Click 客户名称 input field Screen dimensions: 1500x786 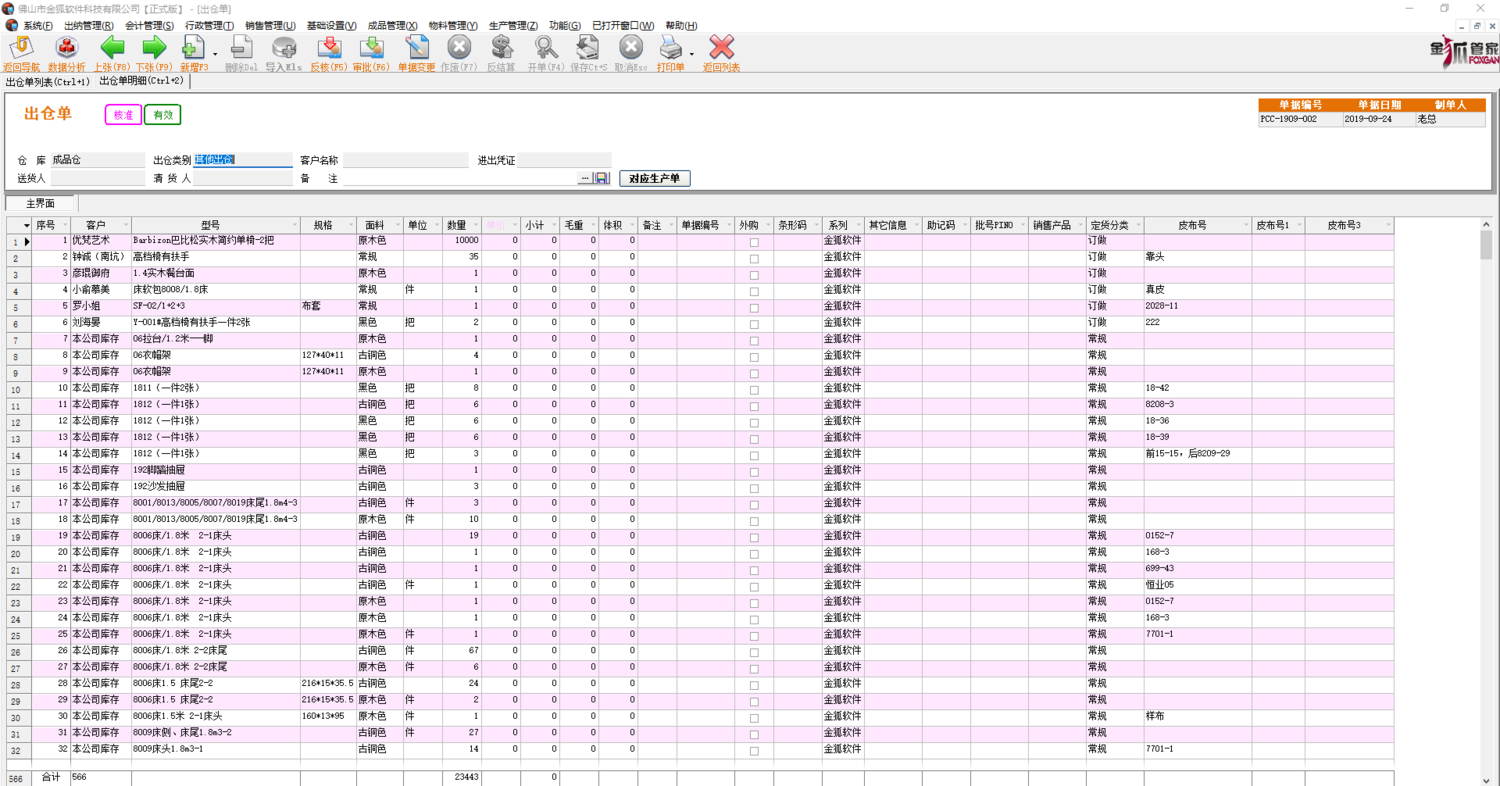(405, 160)
